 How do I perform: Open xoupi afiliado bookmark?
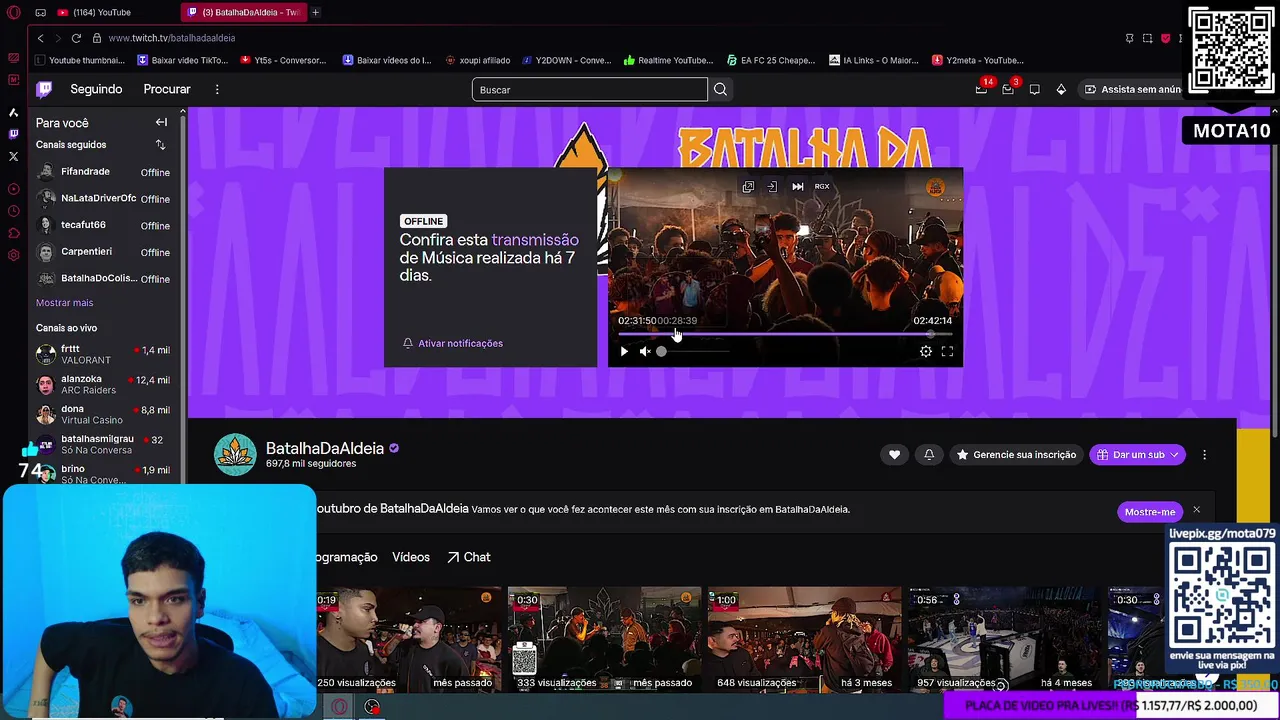click(478, 60)
